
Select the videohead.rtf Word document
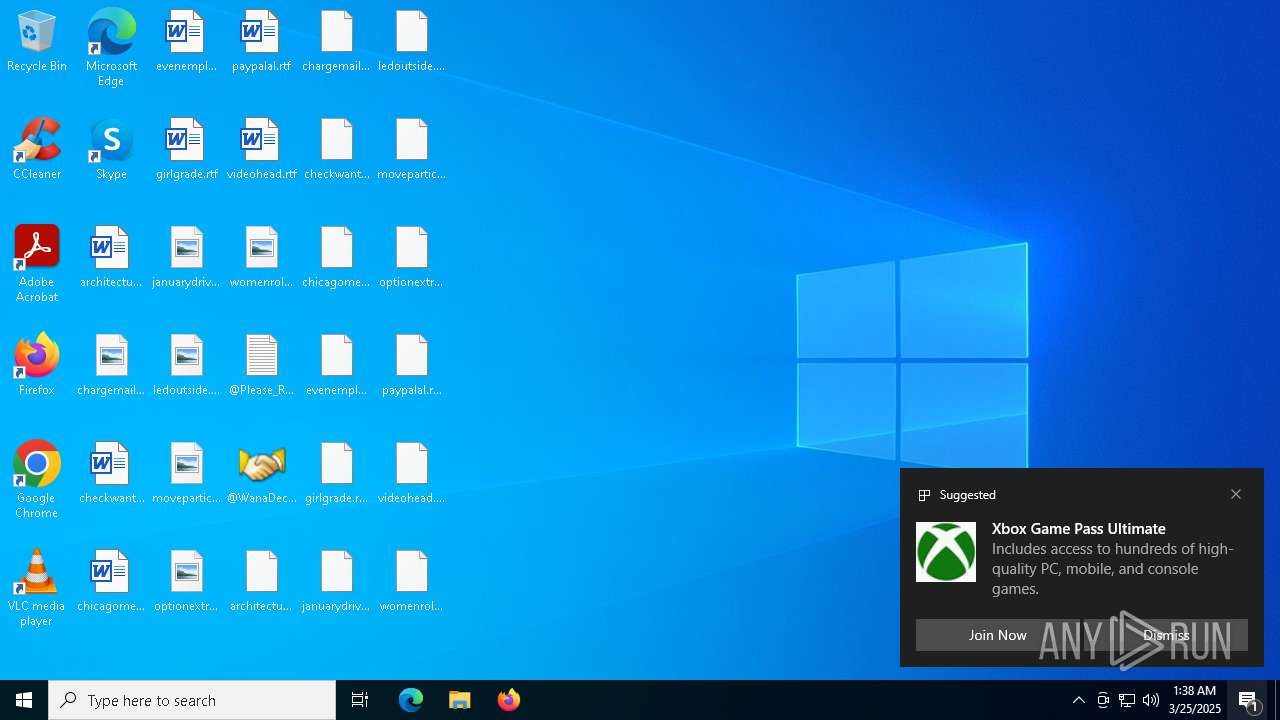coord(262,150)
